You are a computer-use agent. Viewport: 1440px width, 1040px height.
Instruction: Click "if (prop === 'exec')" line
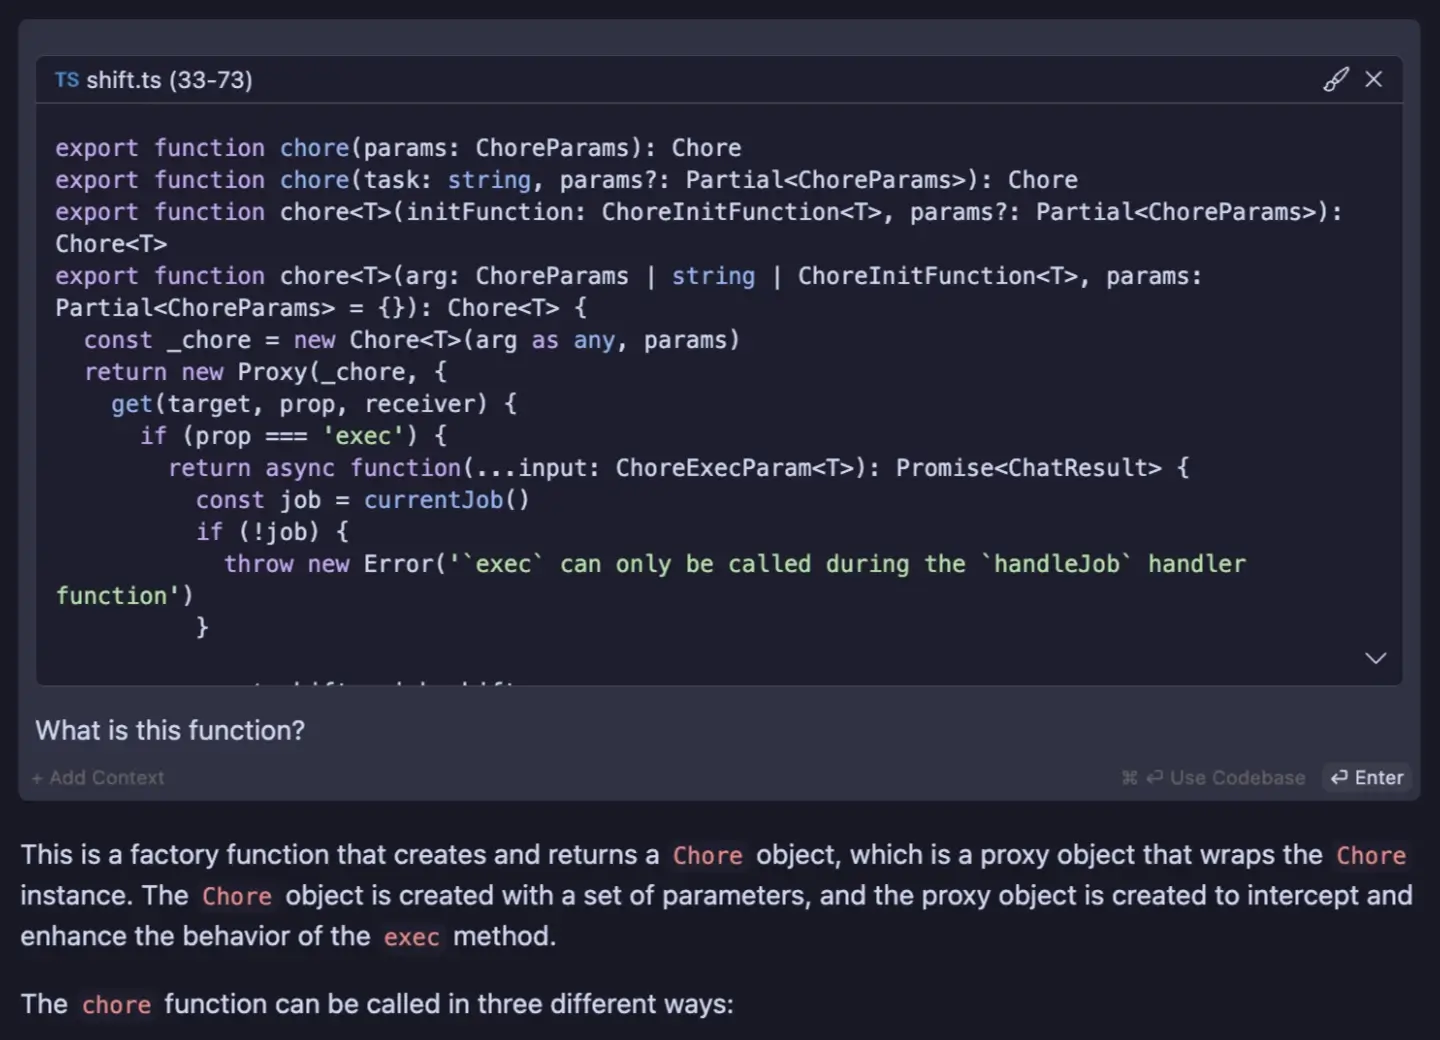[x=293, y=436]
